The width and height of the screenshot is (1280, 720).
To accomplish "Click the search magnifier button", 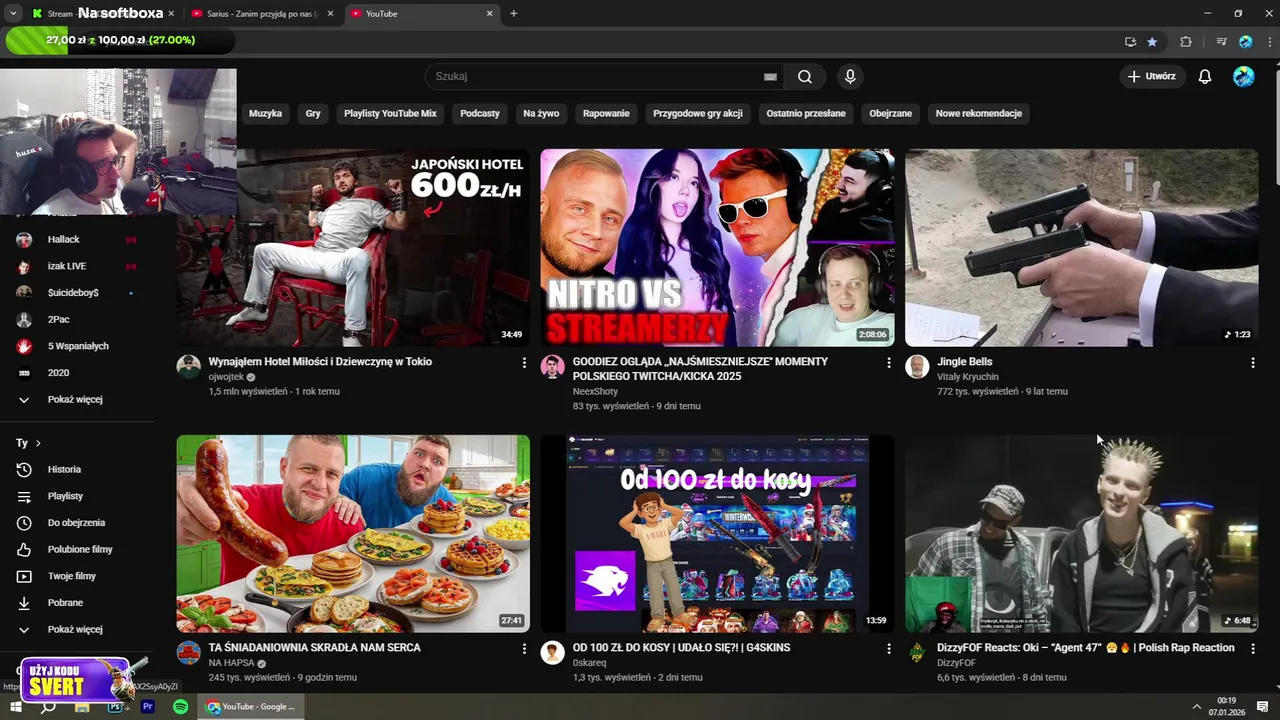I will tap(805, 77).
